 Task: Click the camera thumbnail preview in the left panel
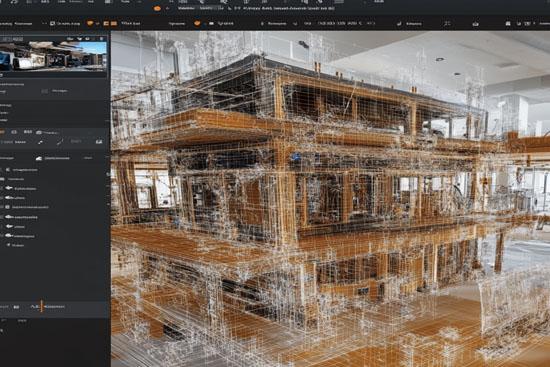tap(53, 55)
